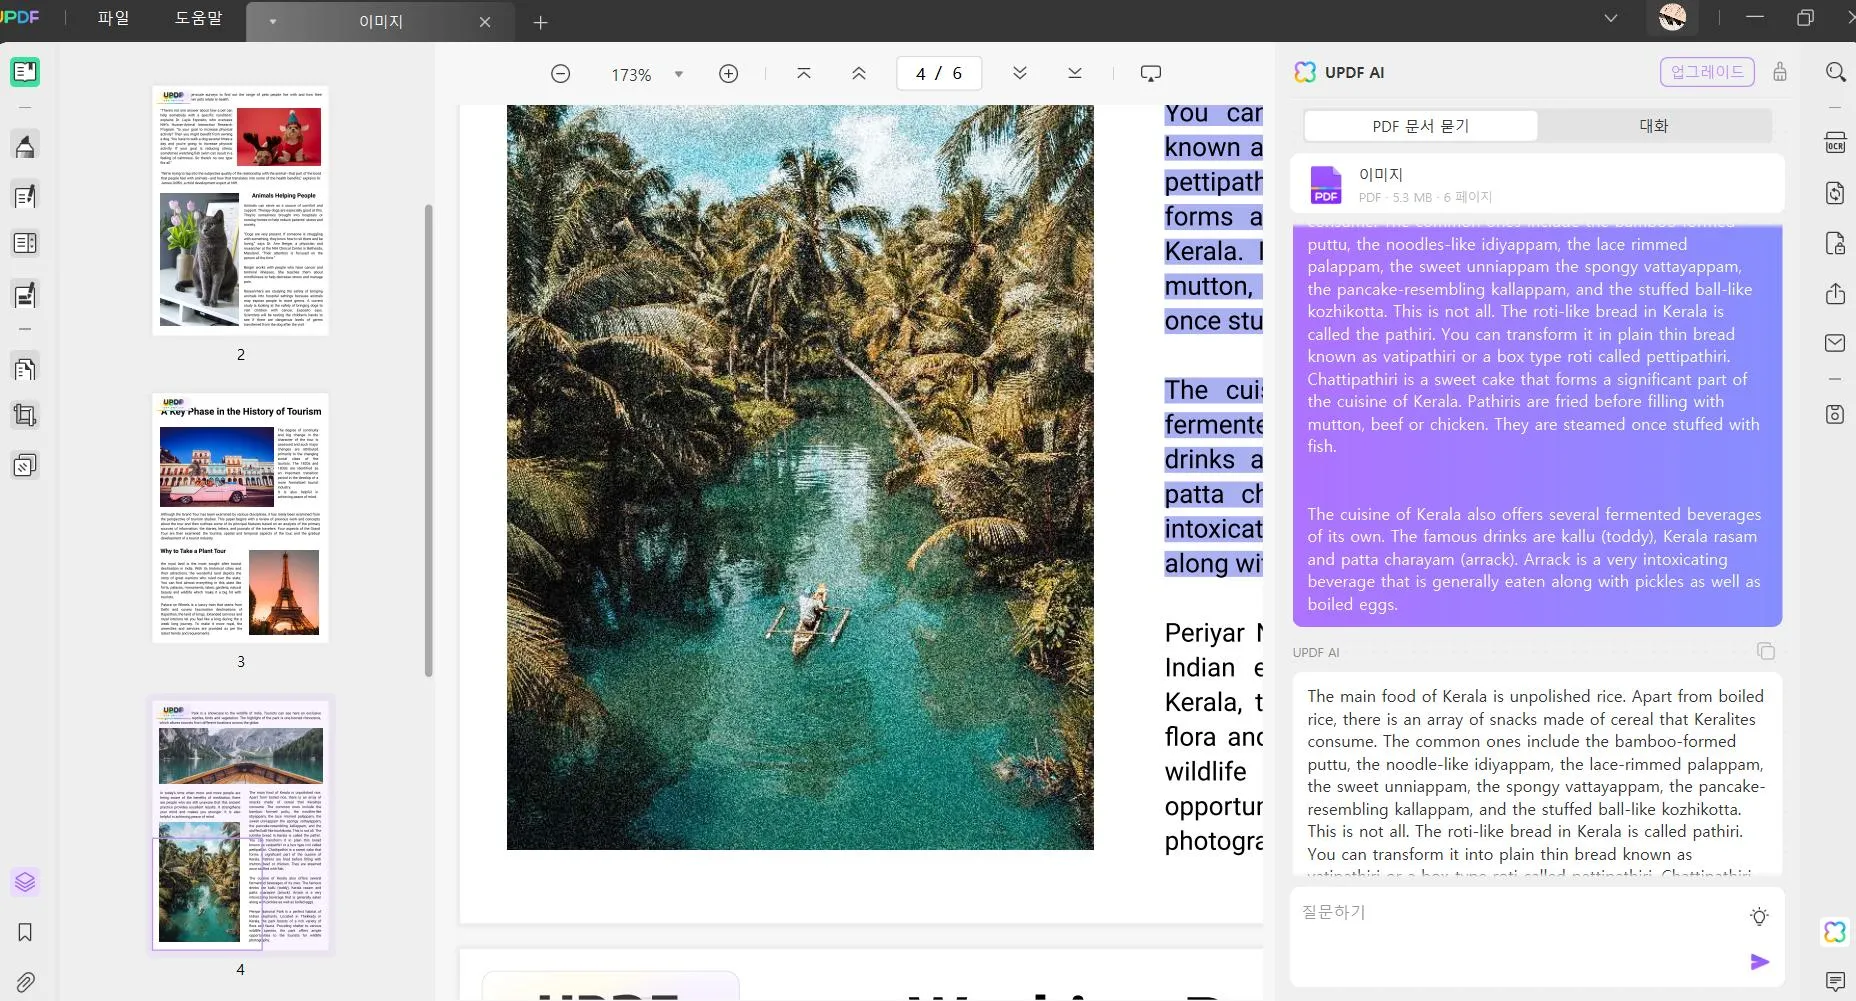Open the Edit PDF tool

point(25,195)
